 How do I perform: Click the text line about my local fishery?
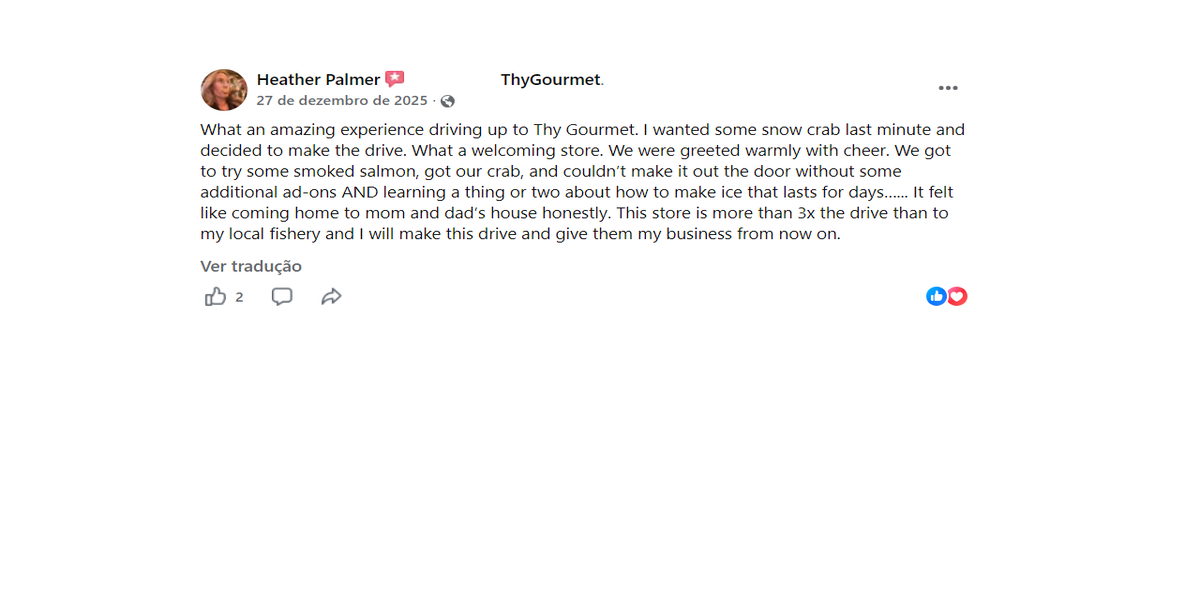click(x=520, y=235)
